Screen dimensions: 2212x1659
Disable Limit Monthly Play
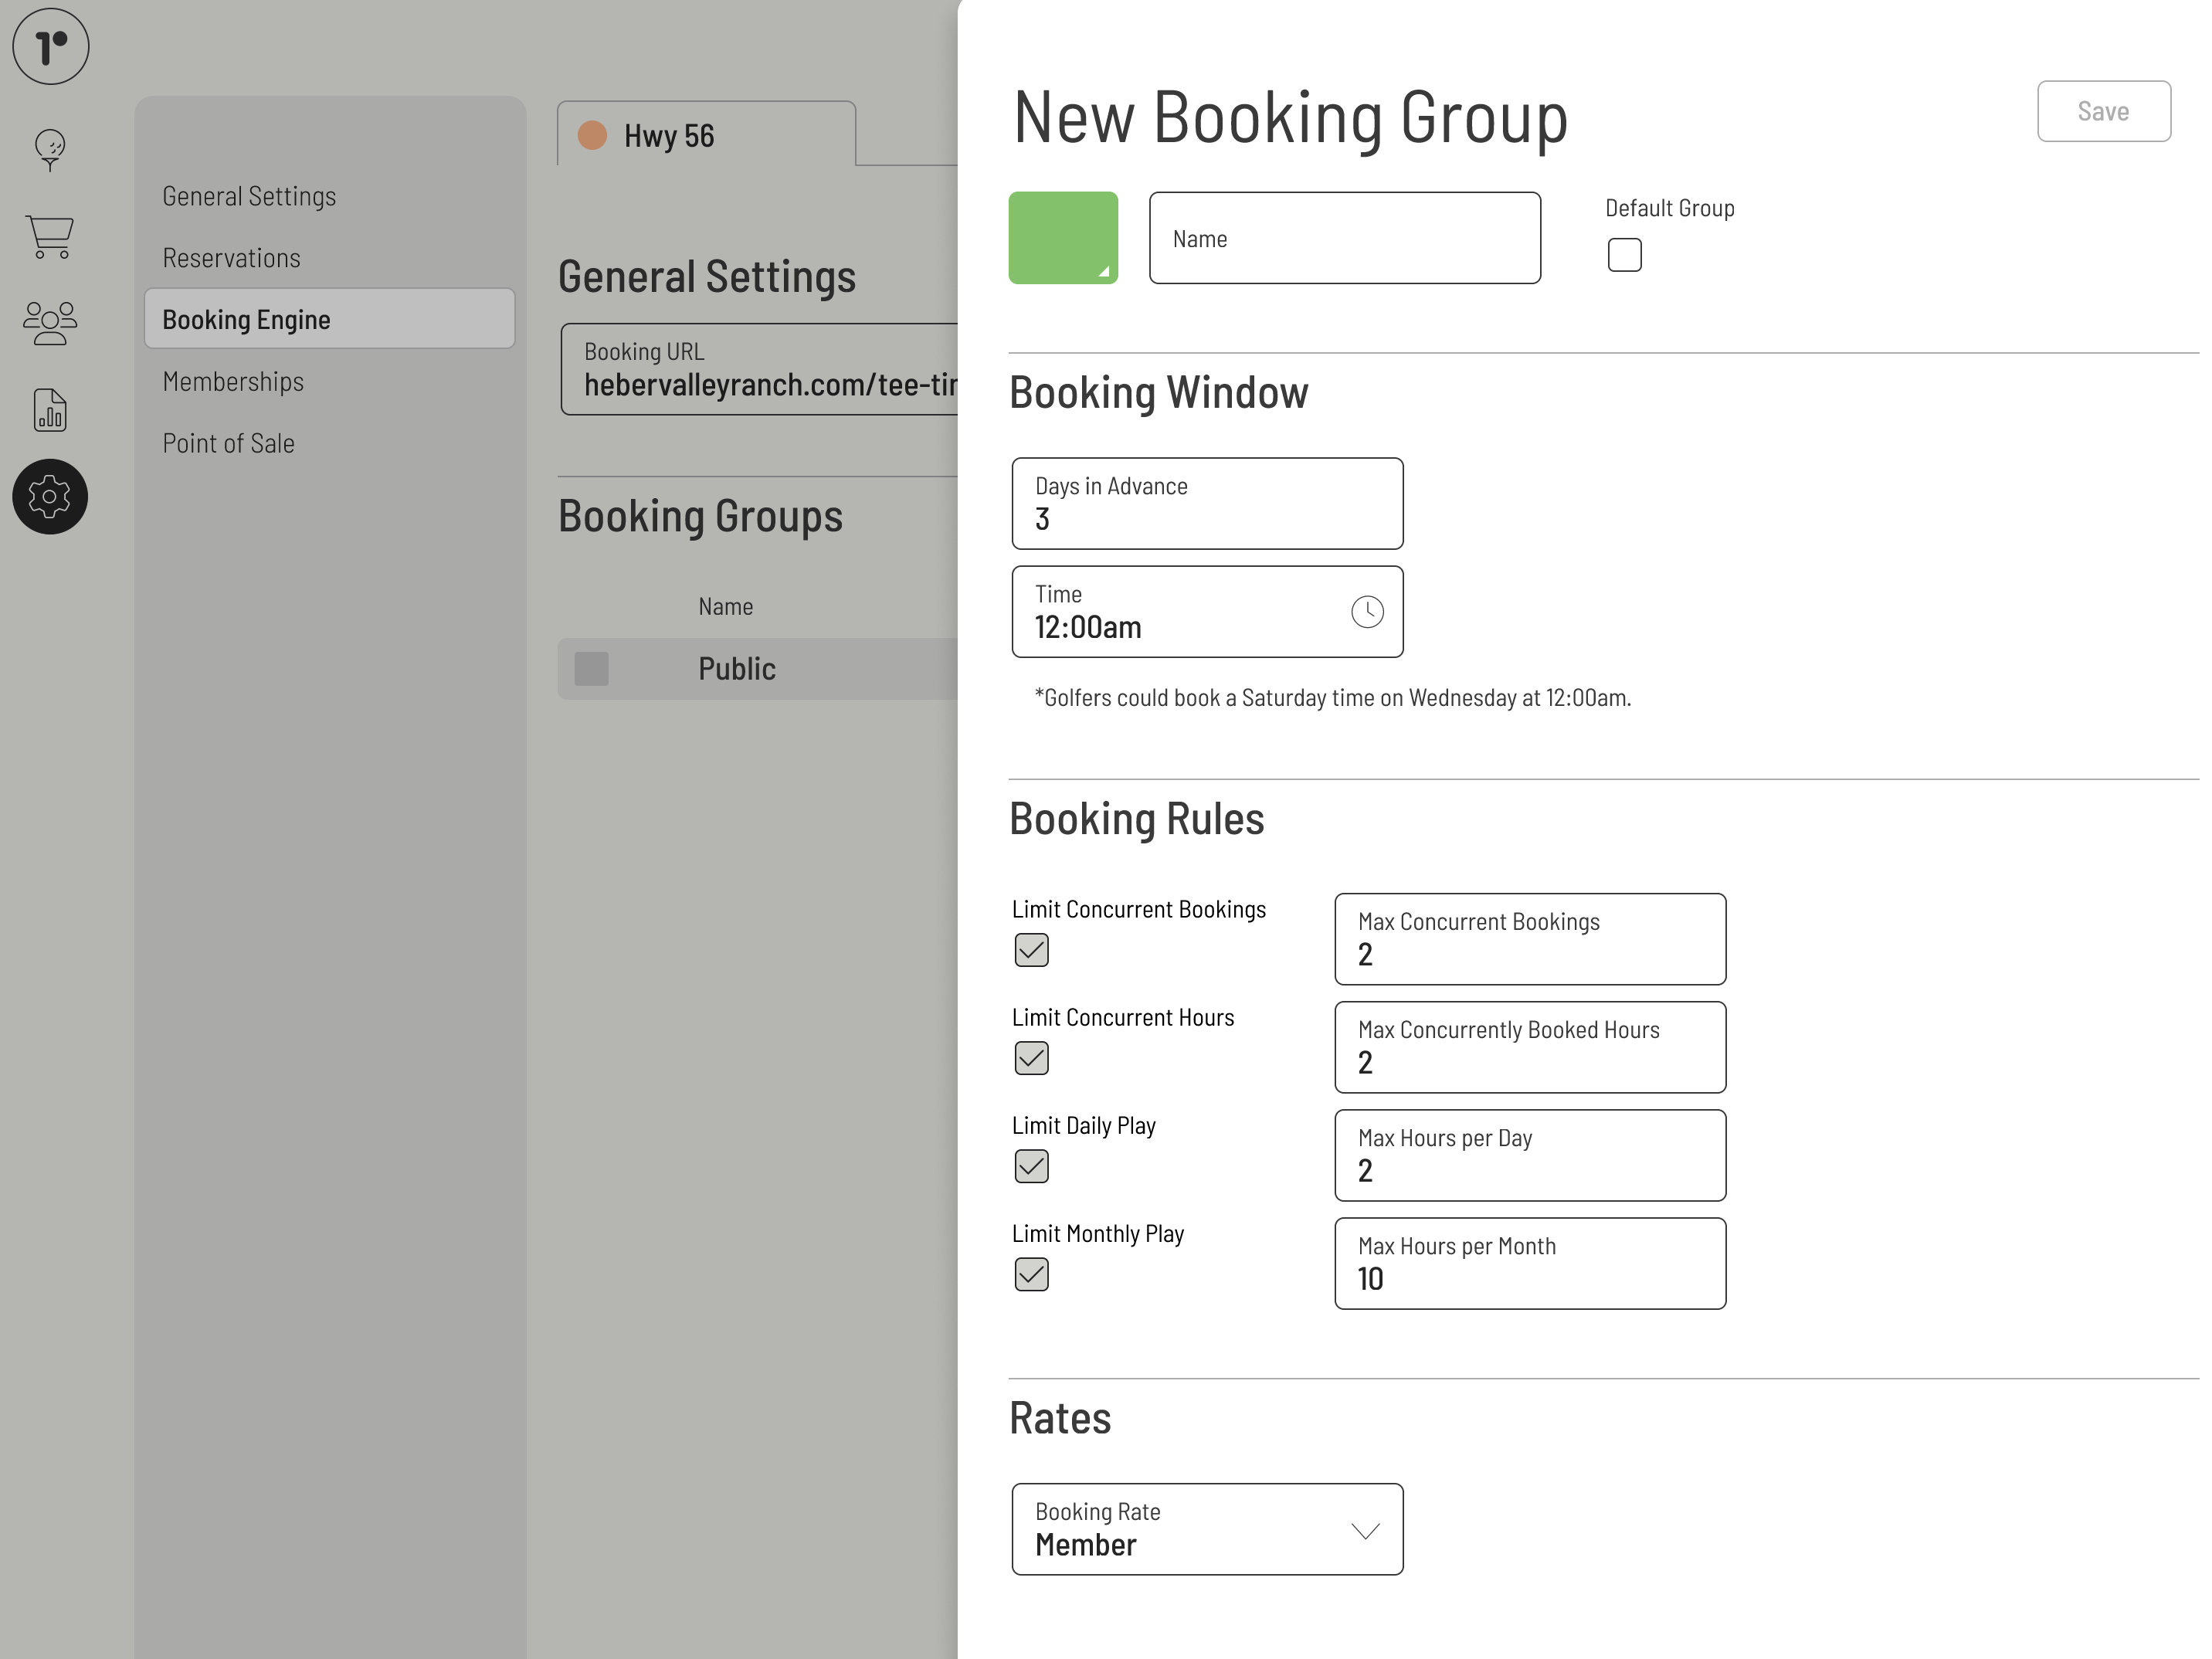pyautogui.click(x=1032, y=1275)
